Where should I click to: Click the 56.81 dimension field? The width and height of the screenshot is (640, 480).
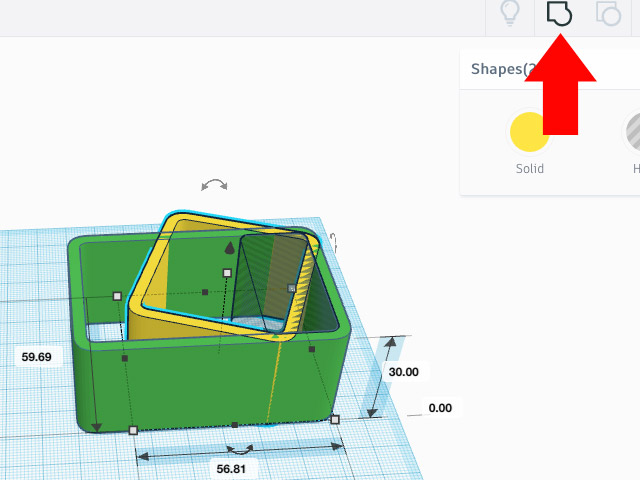[x=230, y=468]
